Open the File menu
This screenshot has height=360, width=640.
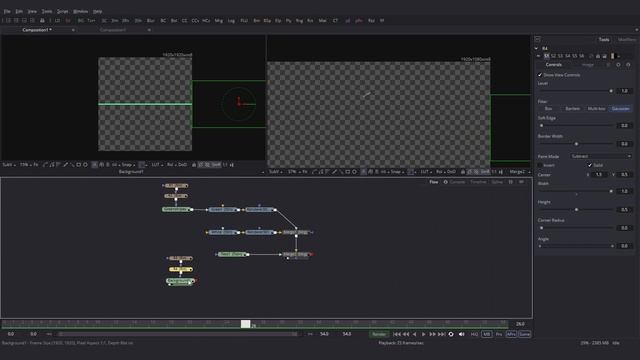pos(7,11)
